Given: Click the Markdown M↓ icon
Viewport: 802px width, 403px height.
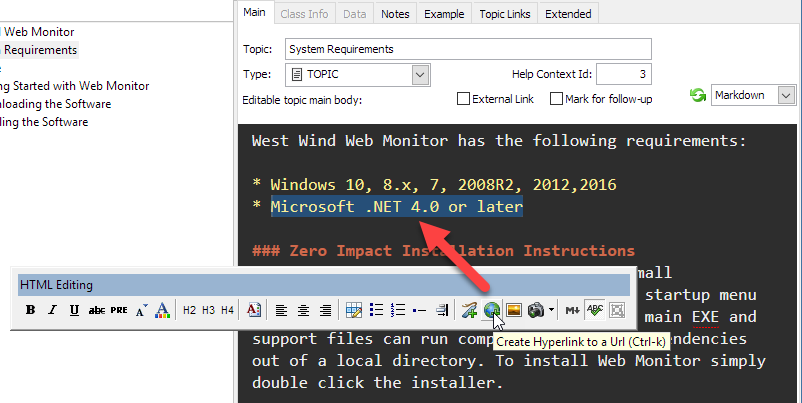Looking at the screenshot, I should tap(572, 310).
